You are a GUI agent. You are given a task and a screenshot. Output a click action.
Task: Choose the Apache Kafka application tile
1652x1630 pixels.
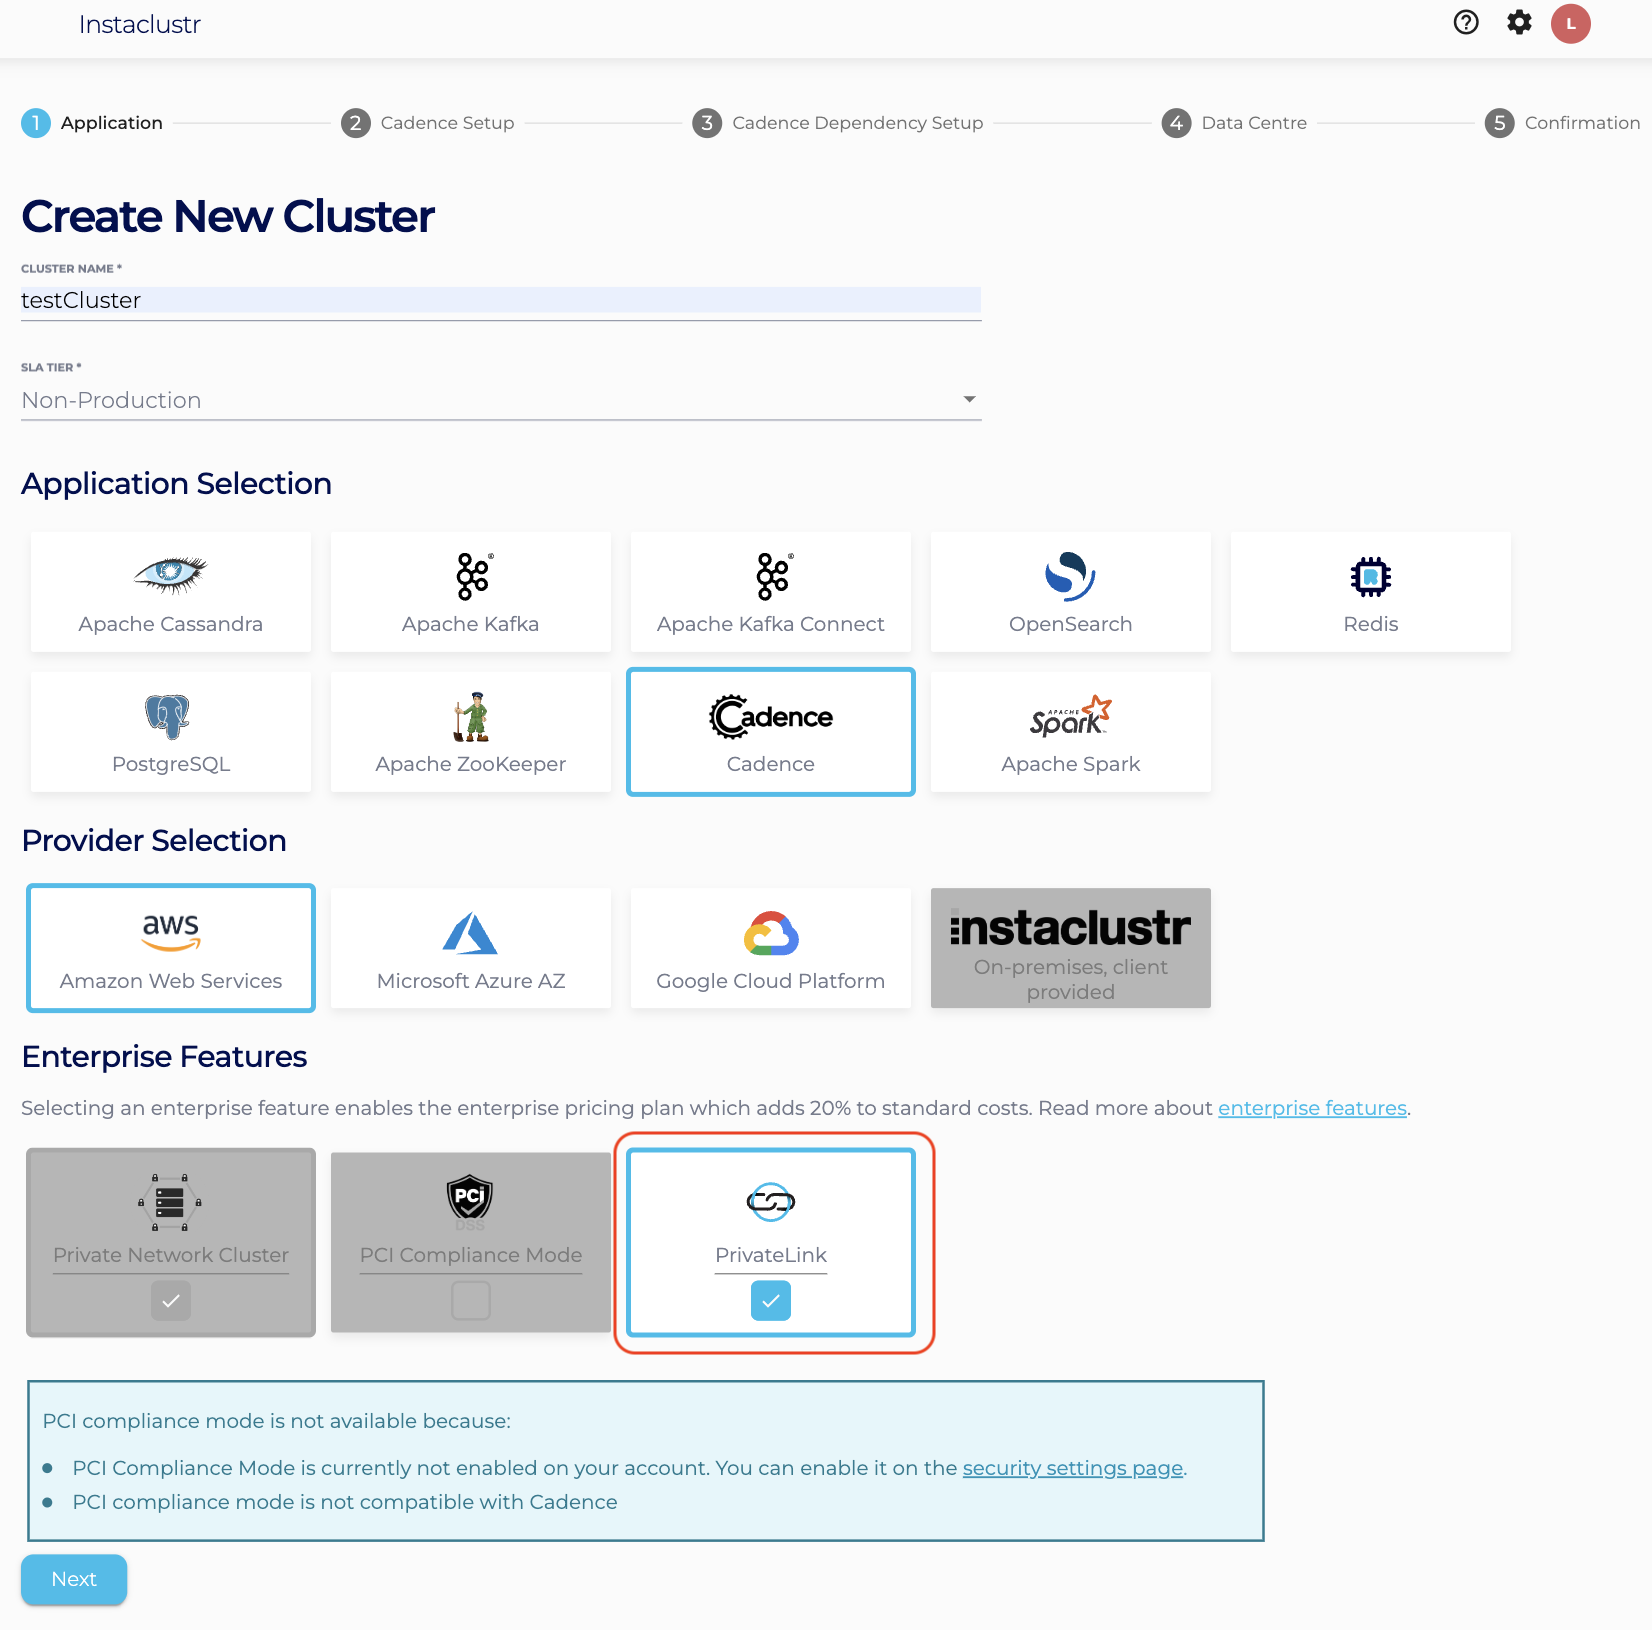(470, 592)
